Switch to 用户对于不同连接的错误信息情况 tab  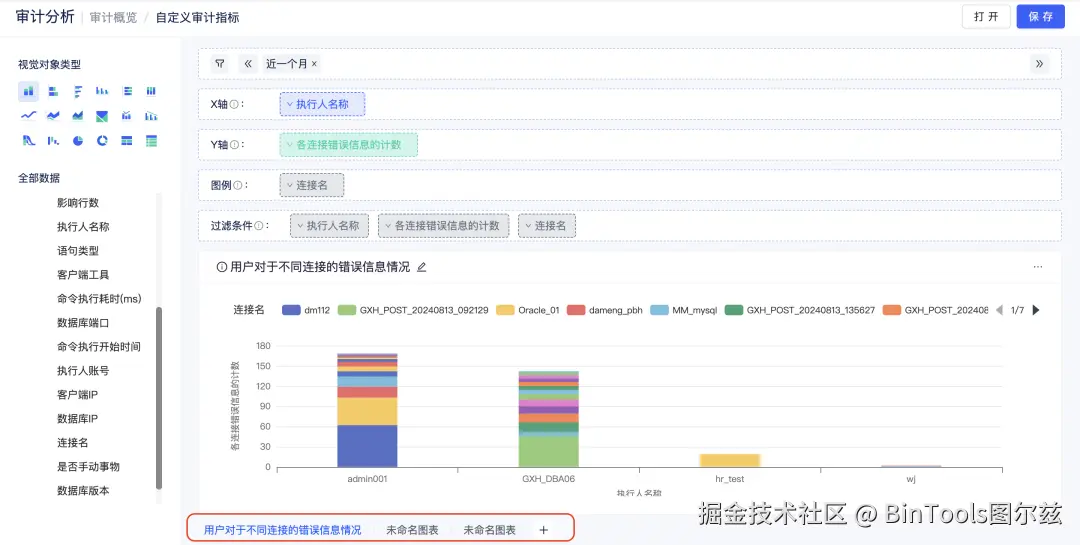[282, 530]
